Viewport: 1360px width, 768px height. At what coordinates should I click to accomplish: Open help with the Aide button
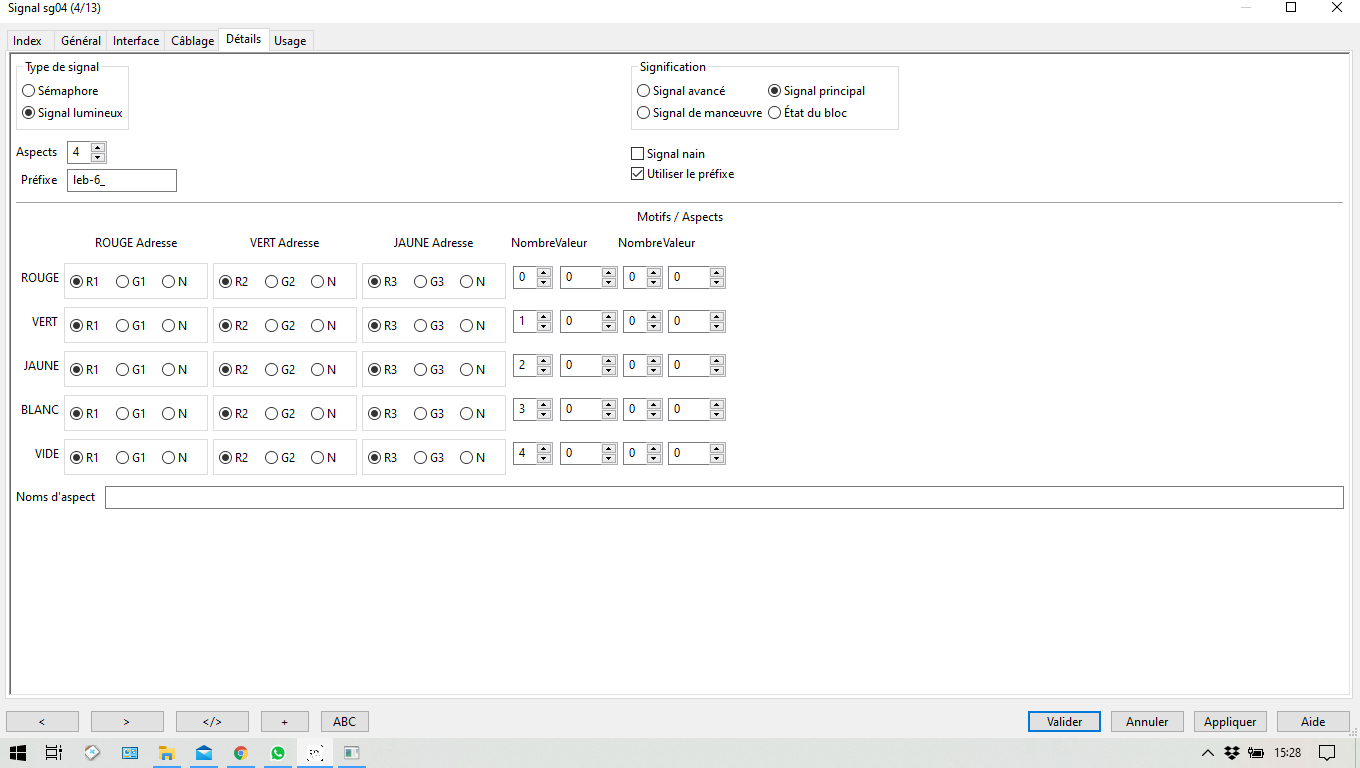(x=1313, y=722)
